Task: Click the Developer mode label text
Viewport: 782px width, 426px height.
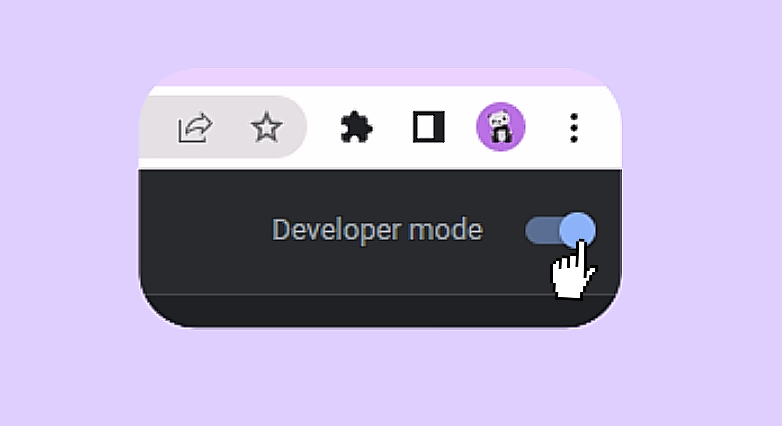Action: 377,230
